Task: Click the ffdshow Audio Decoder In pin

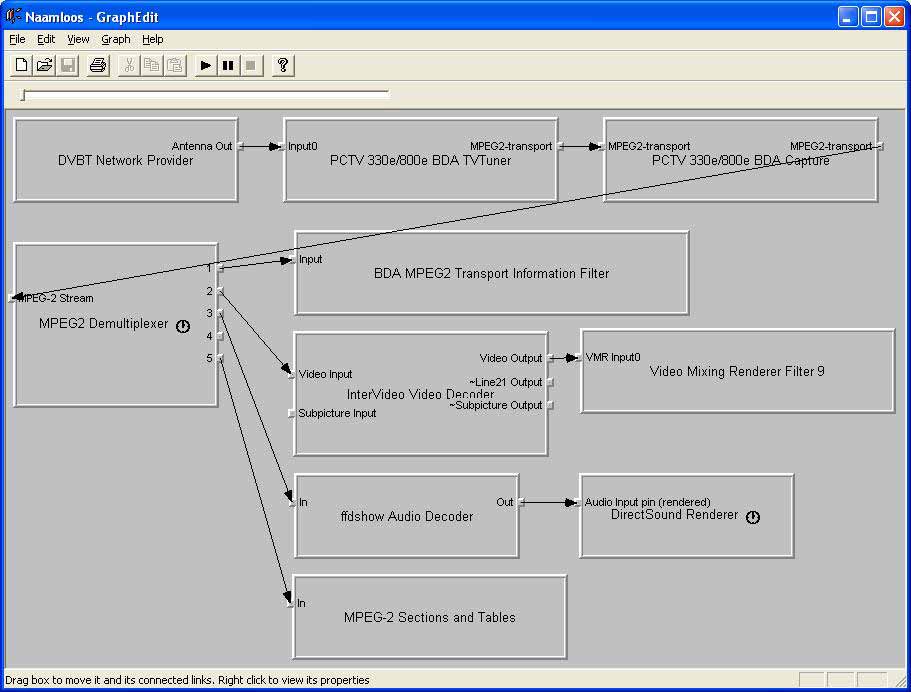Action: (293, 503)
